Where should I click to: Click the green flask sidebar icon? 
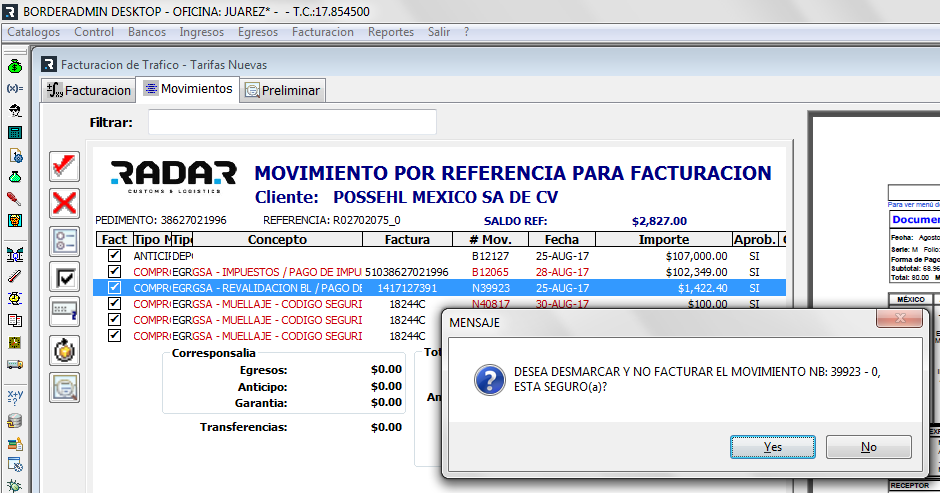[15, 177]
